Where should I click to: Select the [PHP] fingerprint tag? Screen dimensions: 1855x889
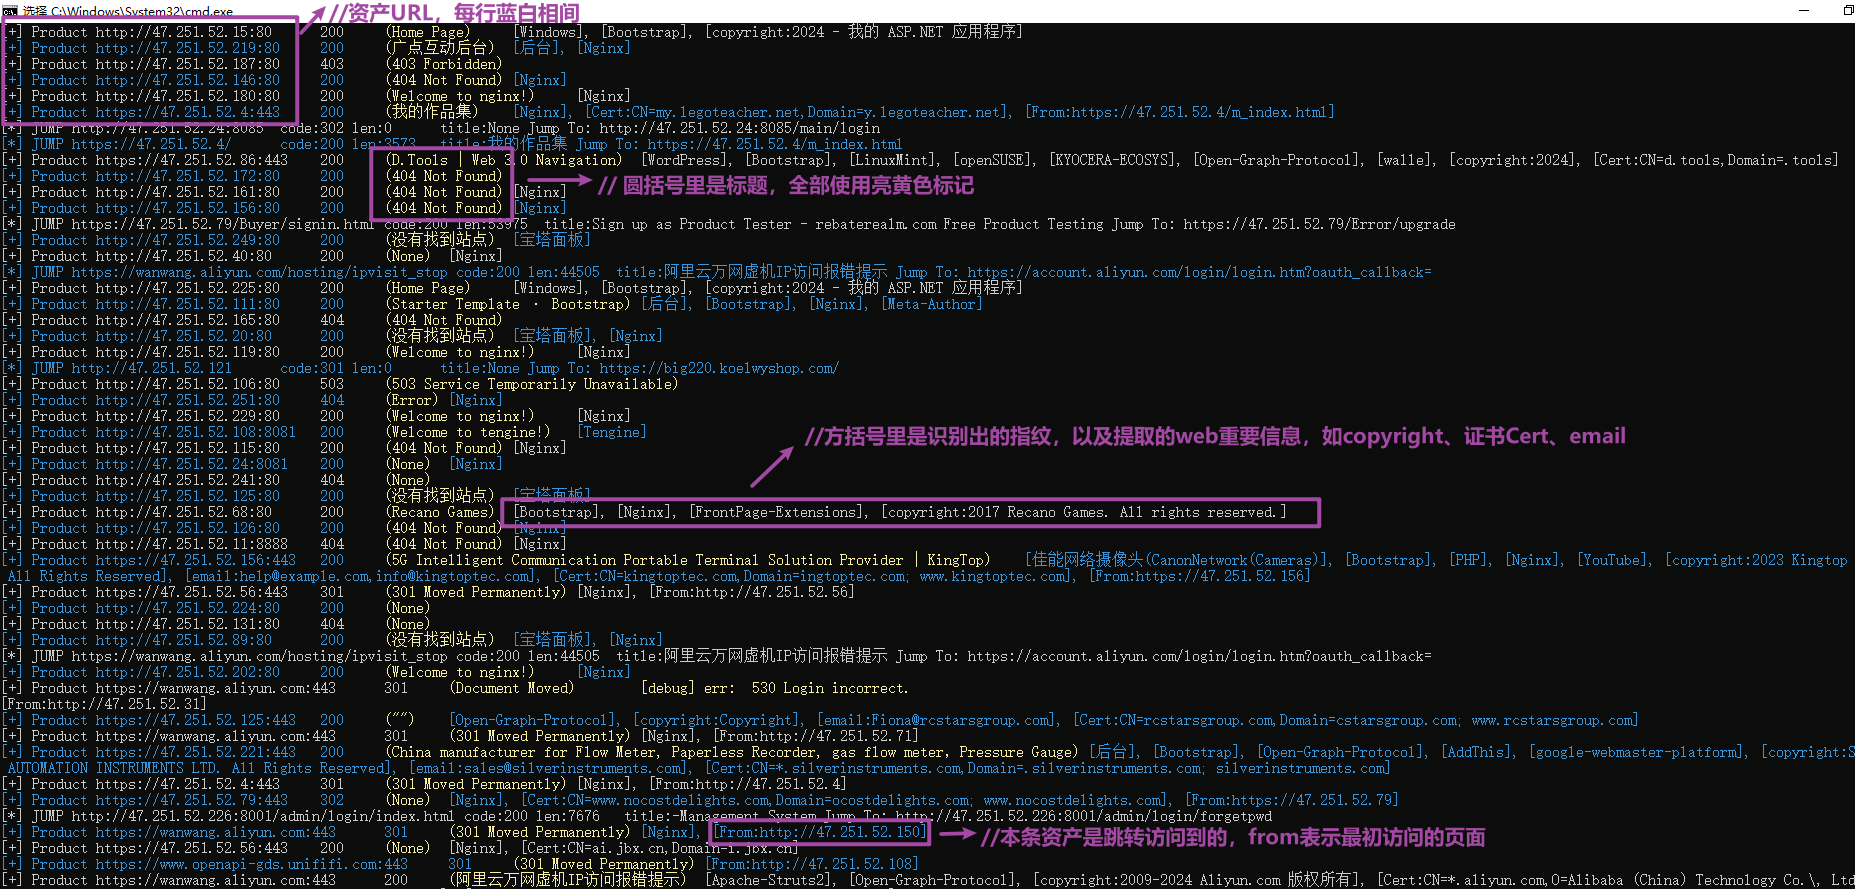click(1471, 560)
